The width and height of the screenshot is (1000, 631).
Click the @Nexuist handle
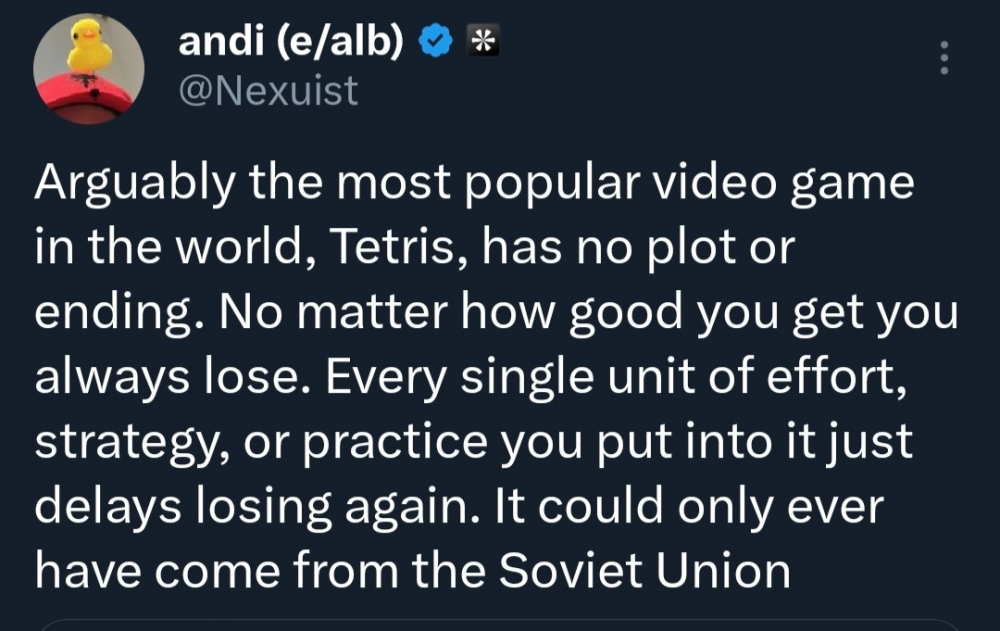[x=267, y=91]
